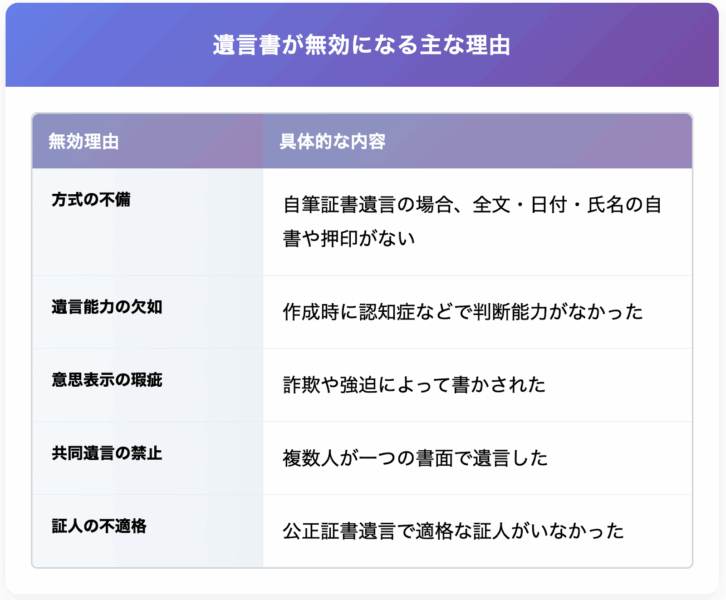Click the description 複数人が一つの書面で遺言した

(415, 458)
